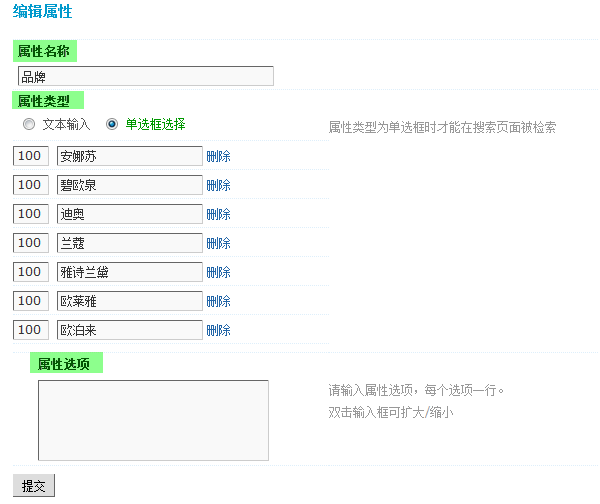
Task: Click the sort order field beside 欧莱雅
Action: click(31, 302)
